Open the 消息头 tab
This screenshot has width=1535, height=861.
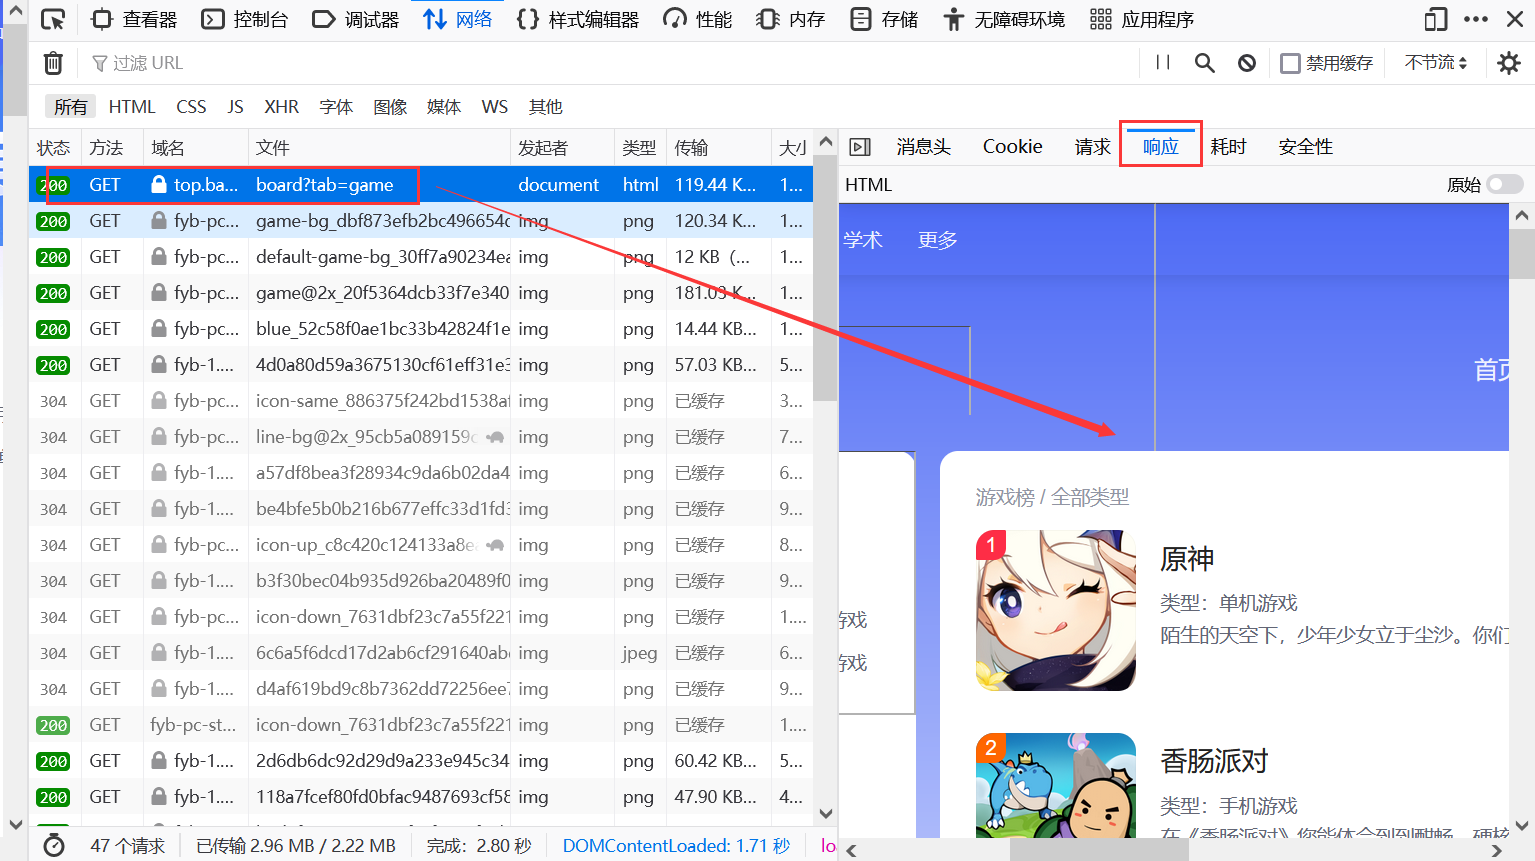point(922,147)
